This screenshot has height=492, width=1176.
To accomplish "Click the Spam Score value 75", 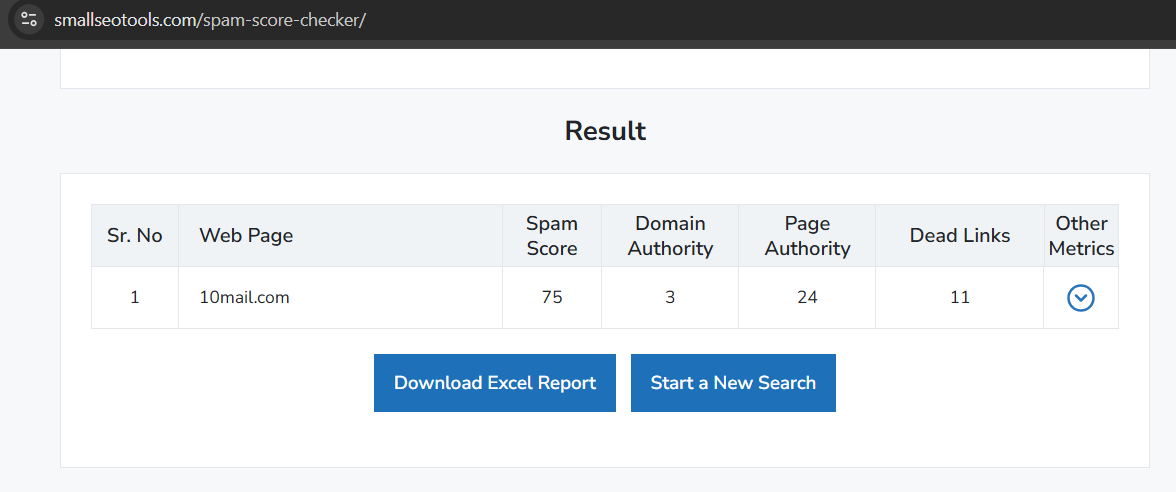I will tap(552, 298).
